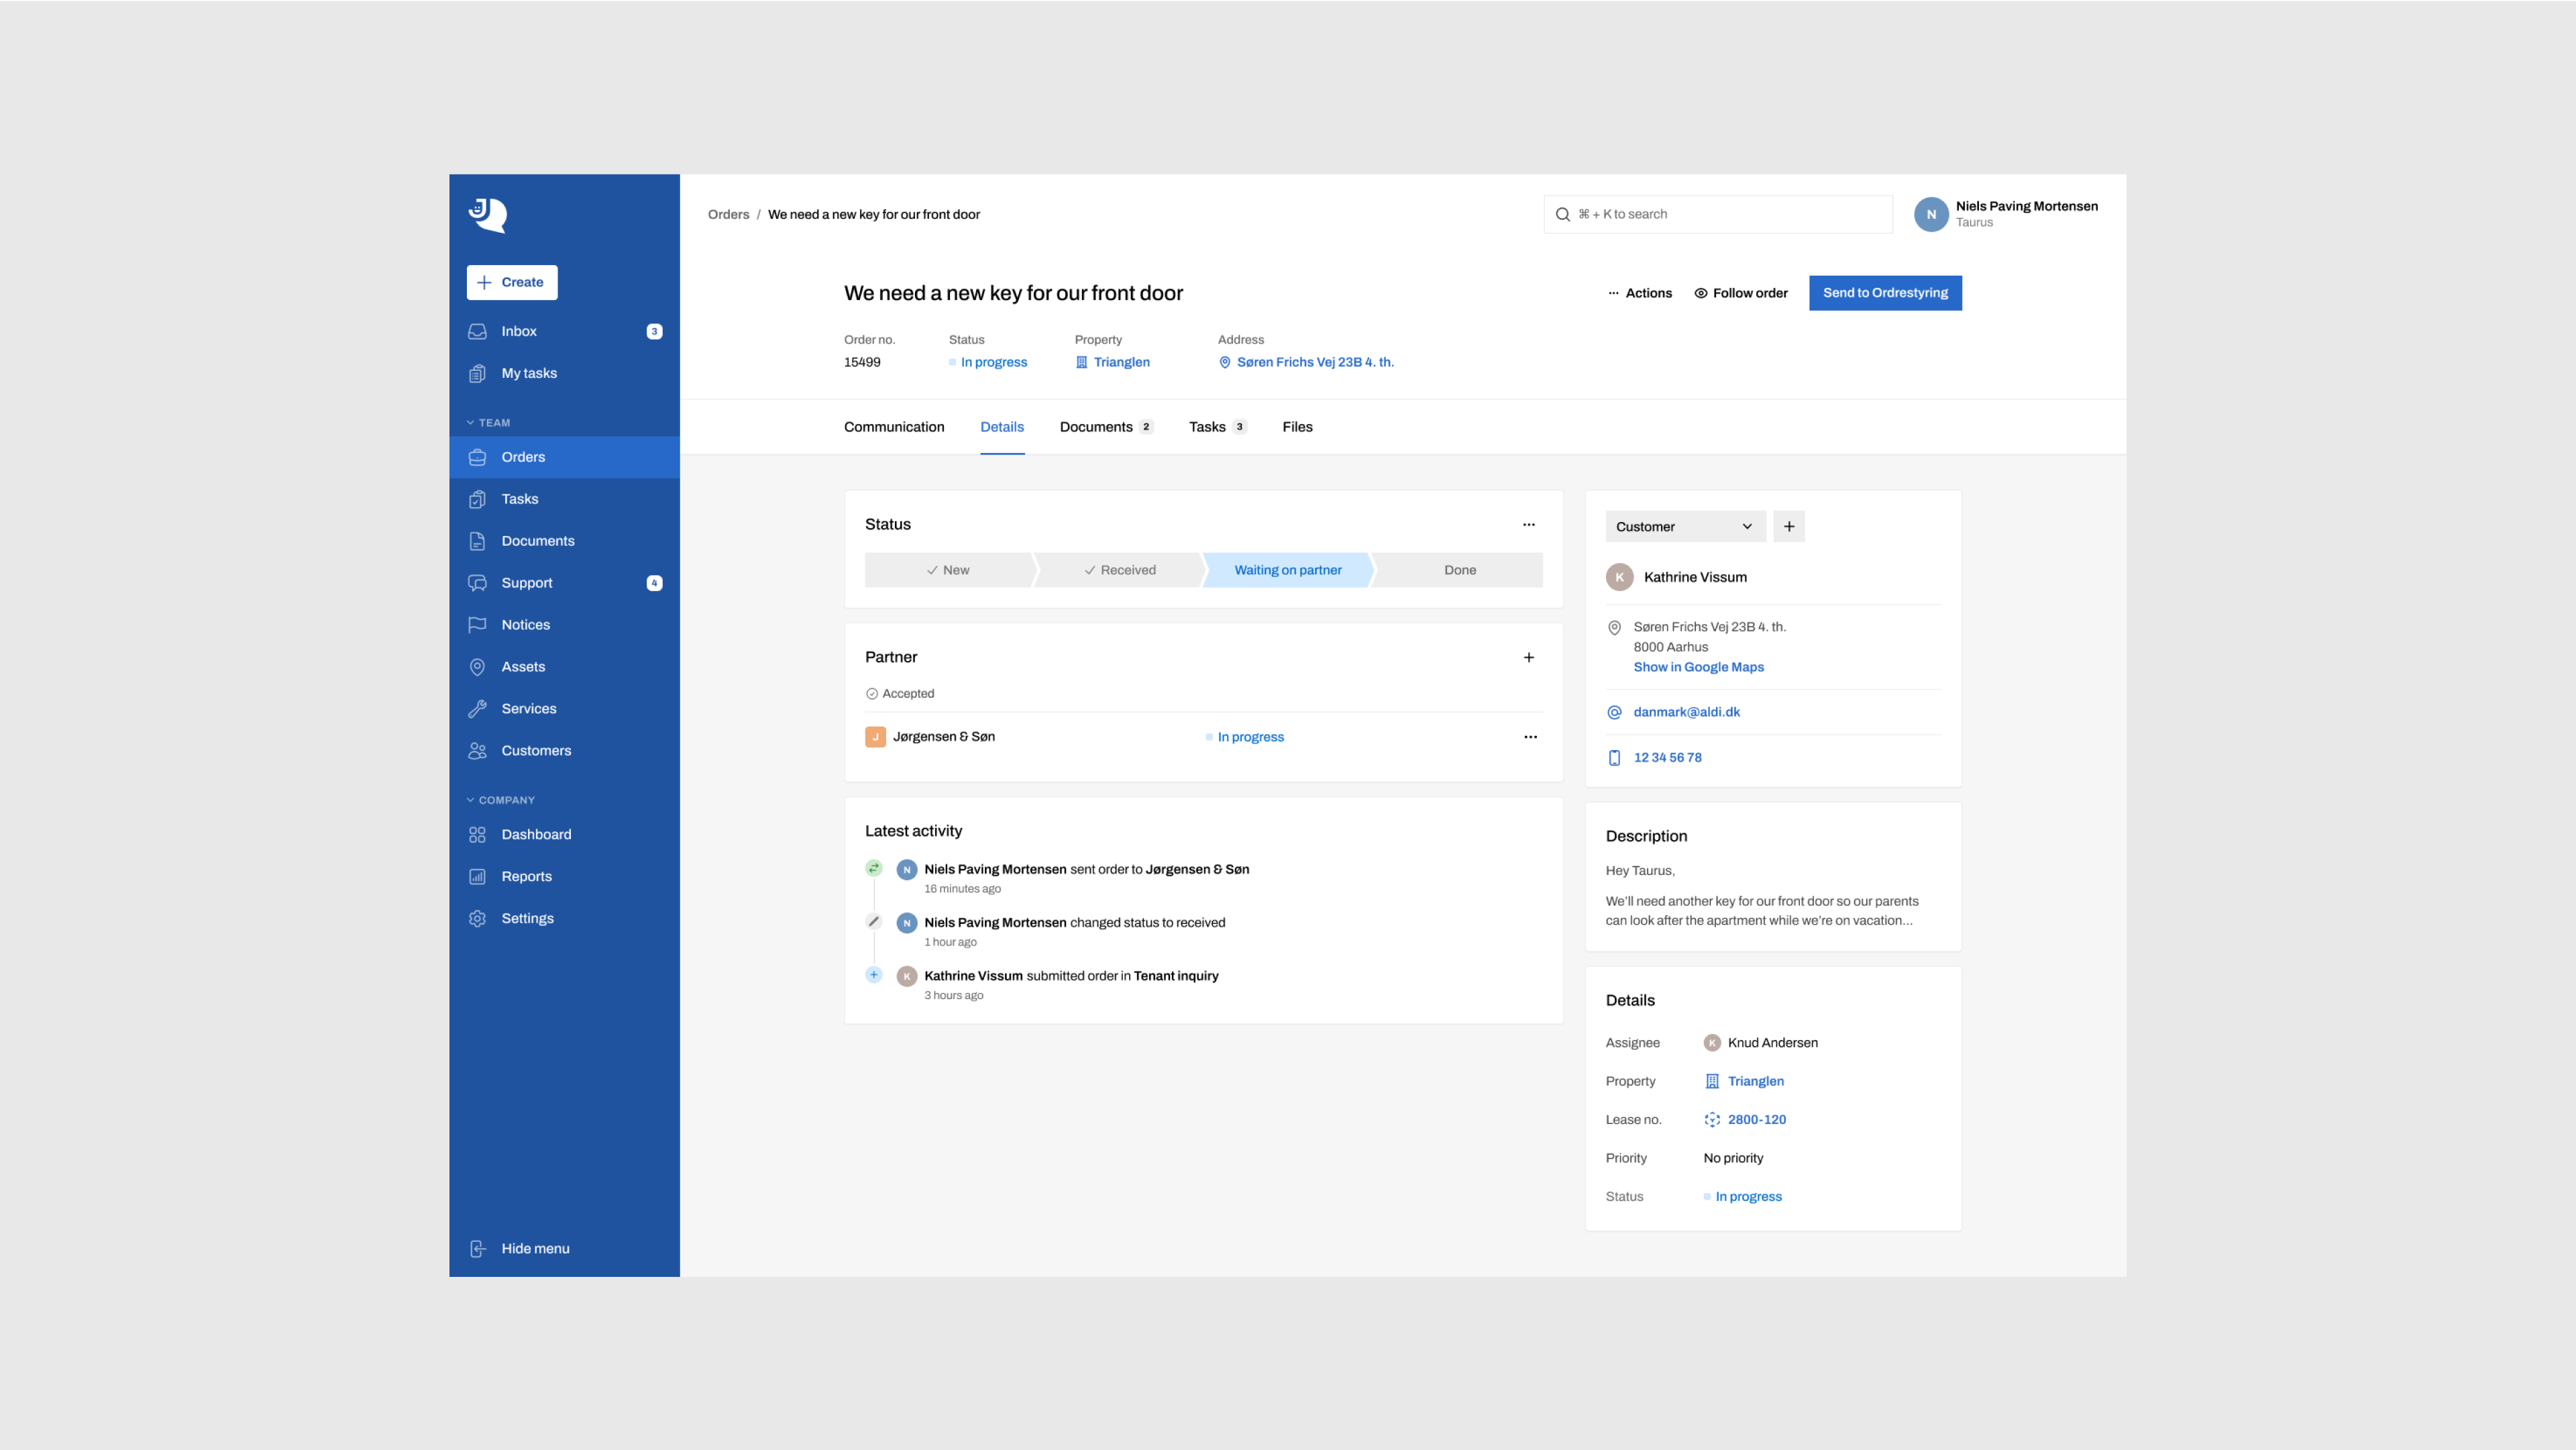This screenshot has width=2576, height=1450.
Task: Select the Waiting on partner status step
Action: pos(1287,570)
